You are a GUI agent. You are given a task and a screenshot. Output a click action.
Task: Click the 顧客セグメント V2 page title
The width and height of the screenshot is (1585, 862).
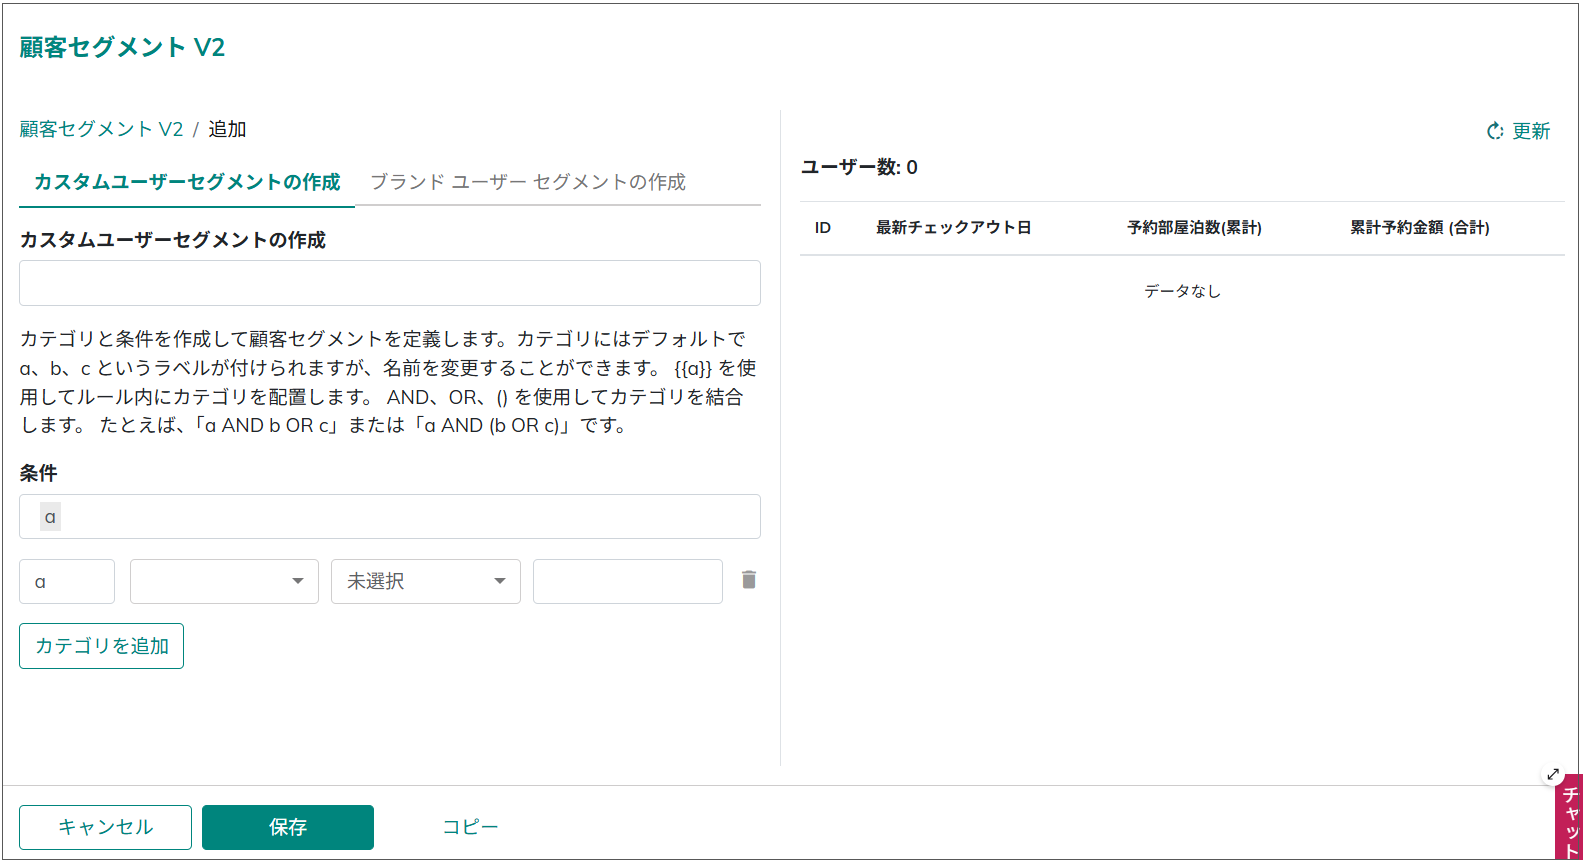[122, 47]
